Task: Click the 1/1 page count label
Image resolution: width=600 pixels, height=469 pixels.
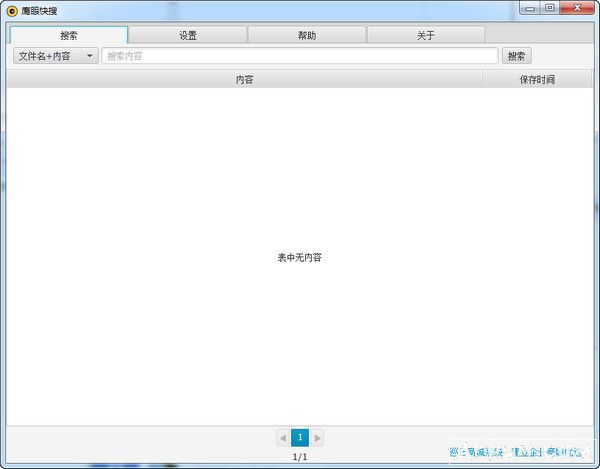Action: (x=300, y=456)
